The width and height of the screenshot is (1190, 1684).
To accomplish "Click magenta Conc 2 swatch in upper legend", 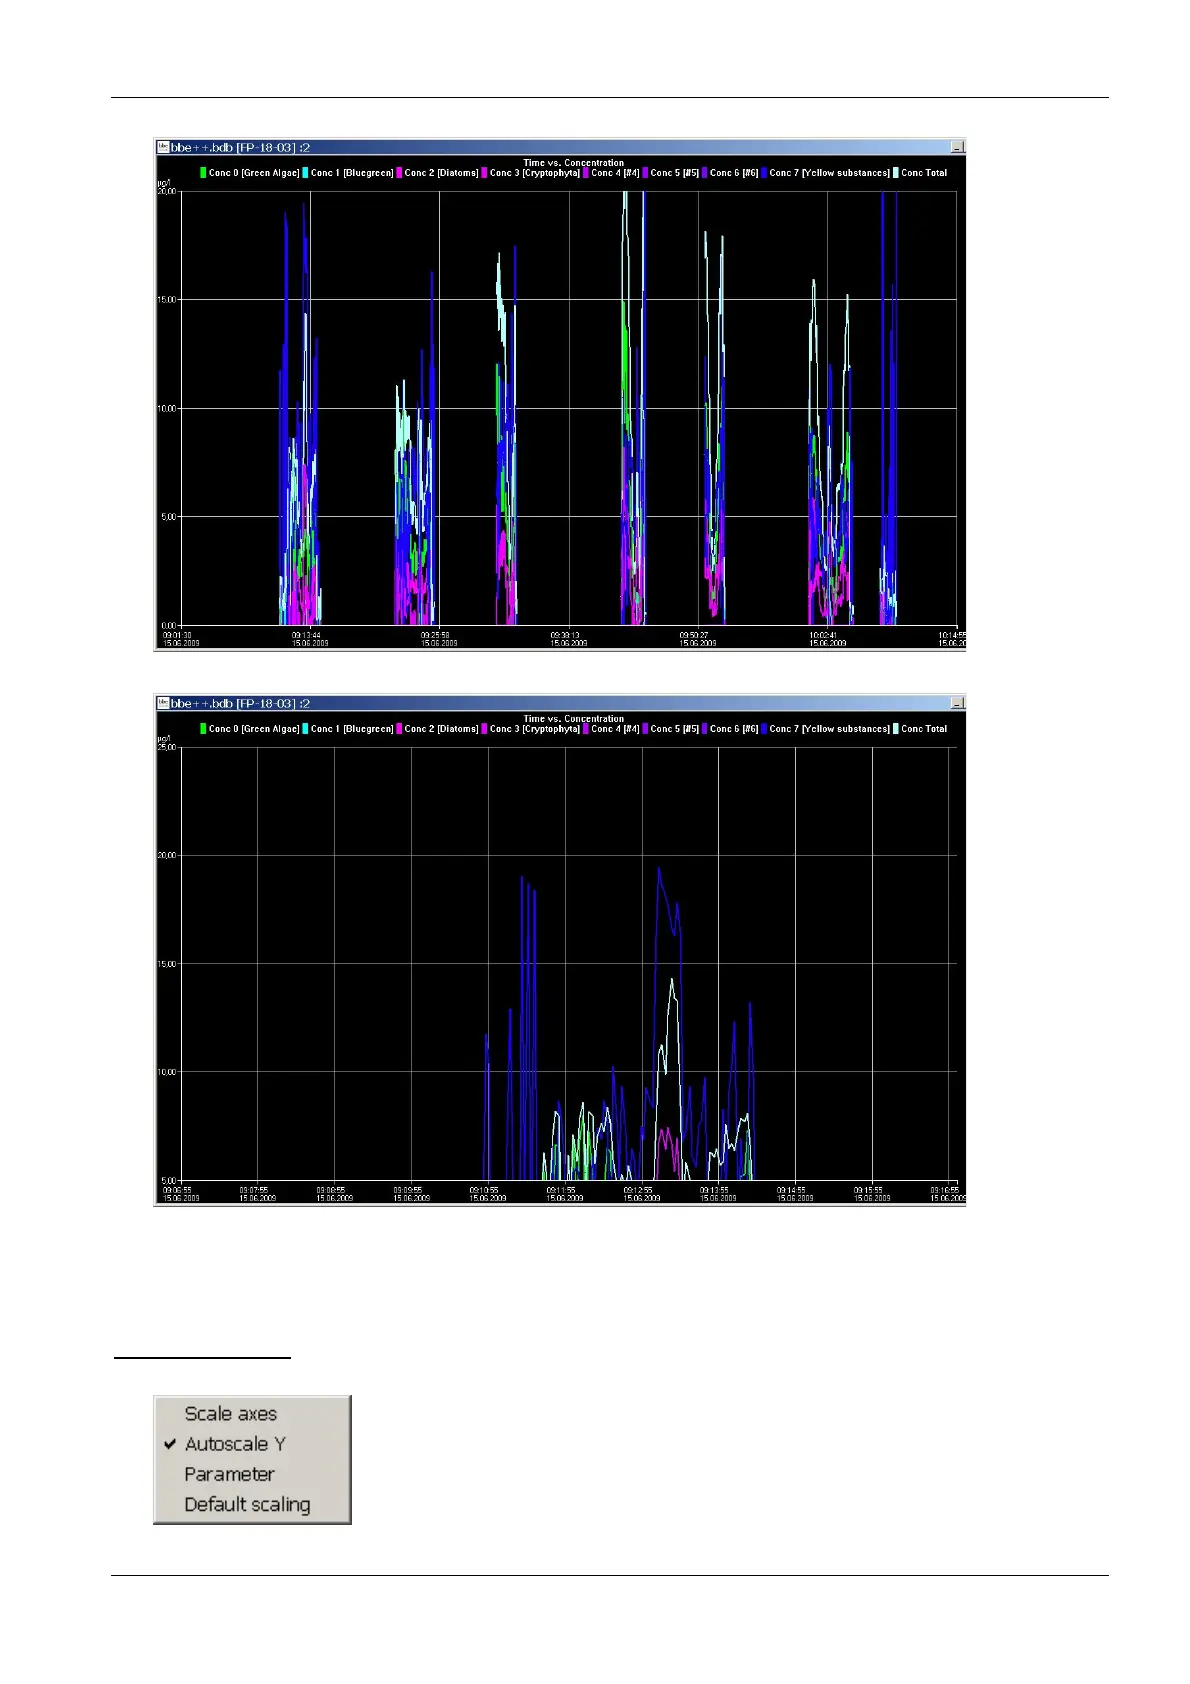I will tap(399, 173).
